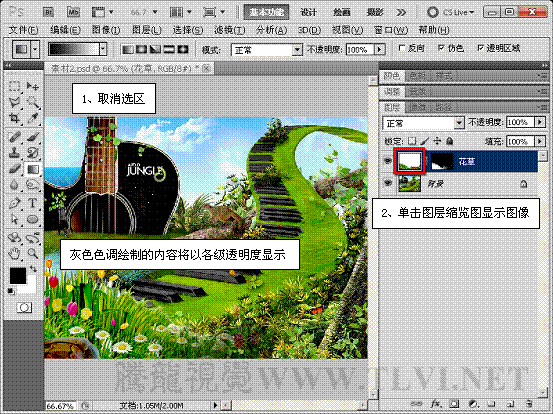This screenshot has width=553, height=414.
Task: Swap foreground and background colors
Action: [x=33, y=269]
